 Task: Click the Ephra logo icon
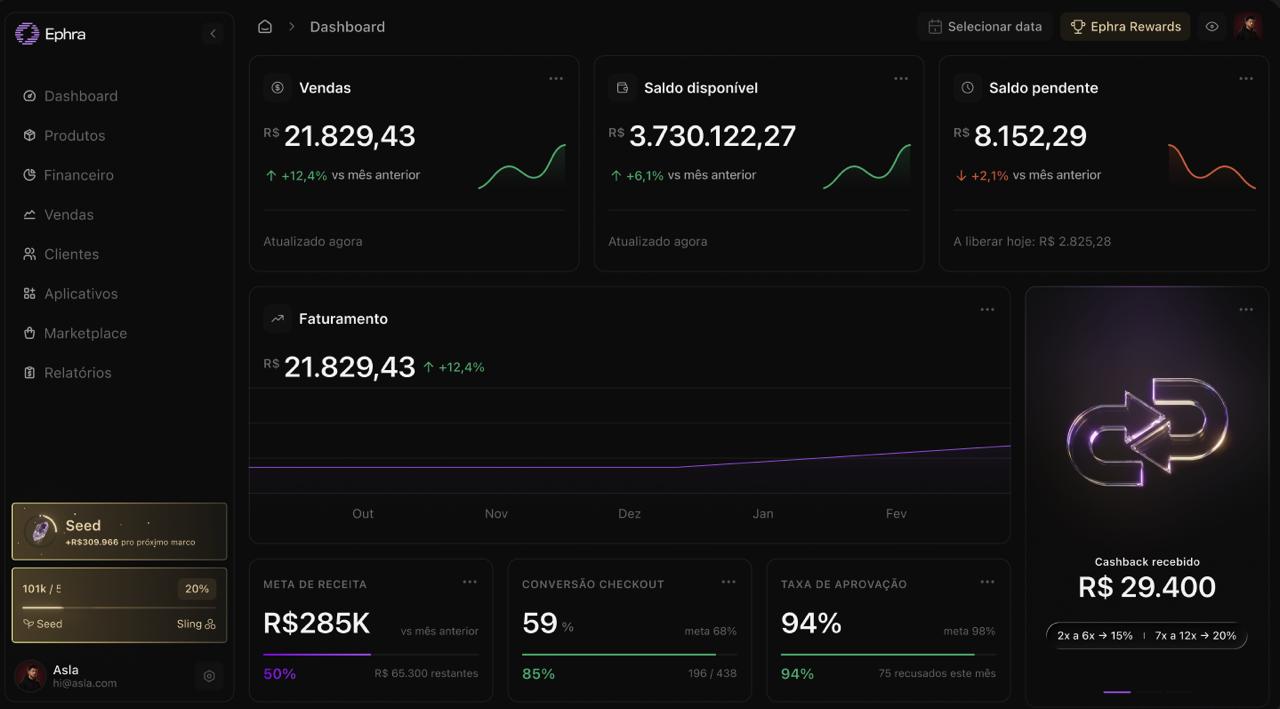[x=27, y=34]
